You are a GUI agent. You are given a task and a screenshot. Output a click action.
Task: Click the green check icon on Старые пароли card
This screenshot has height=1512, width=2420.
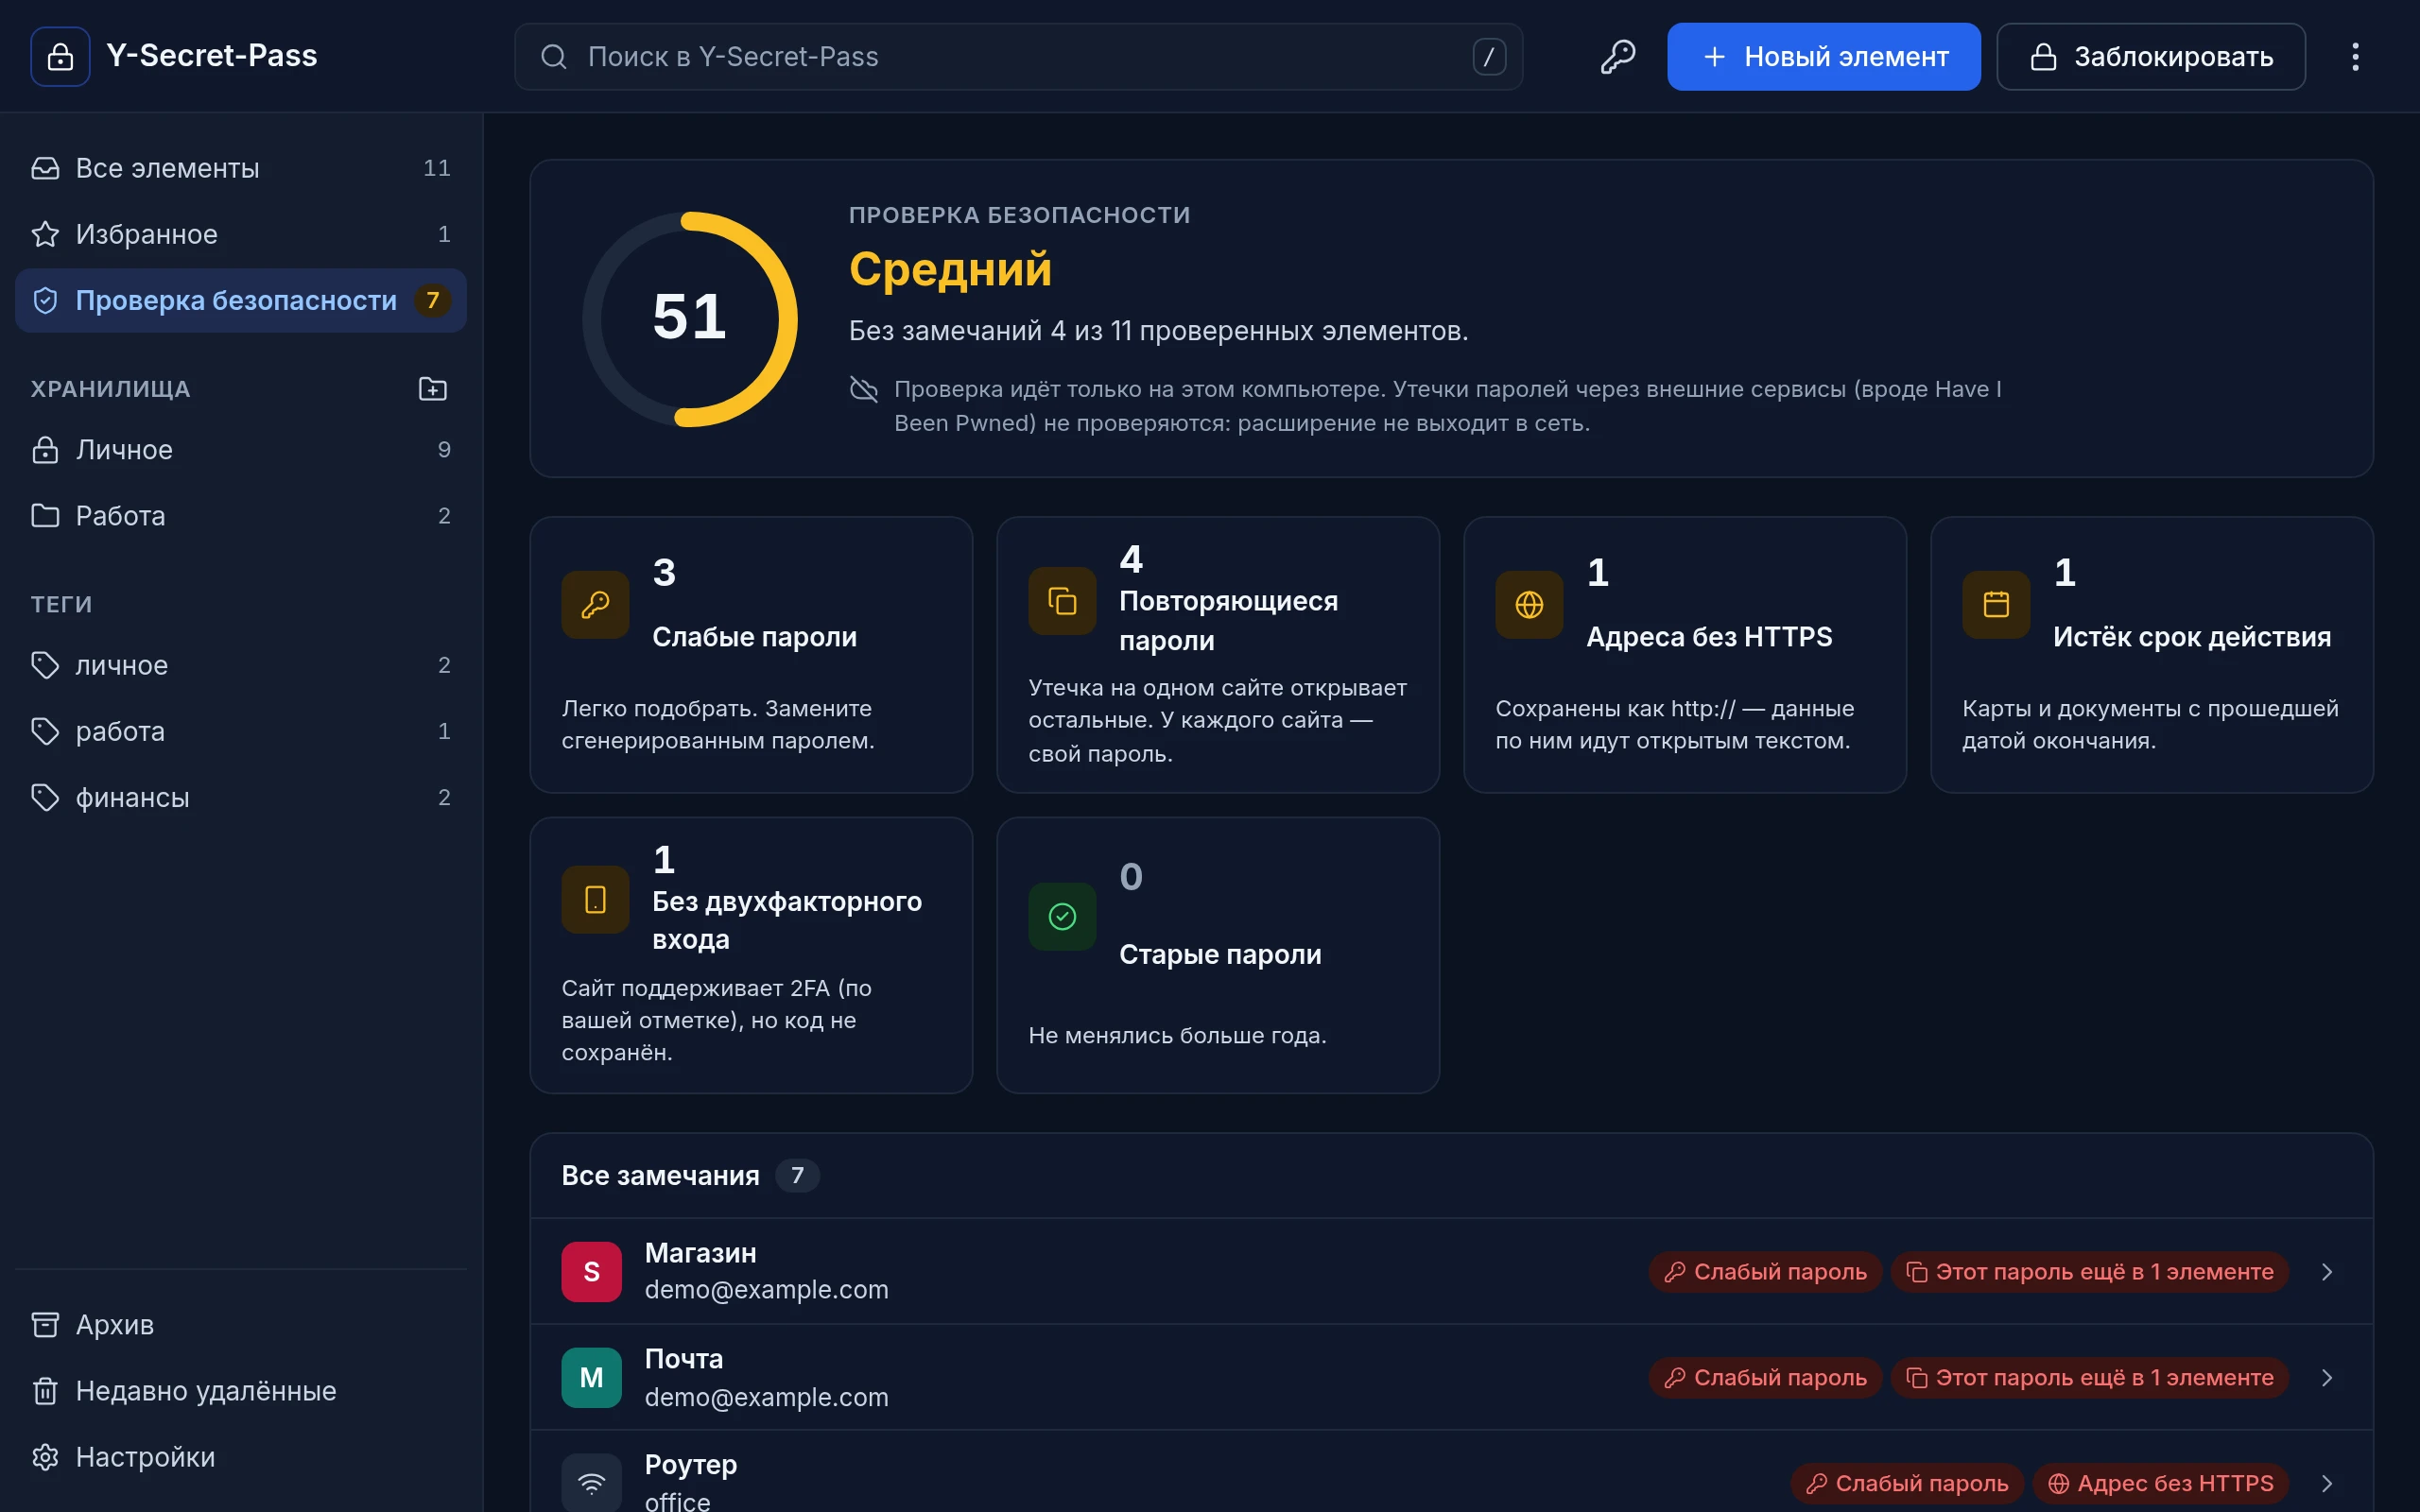pyautogui.click(x=1062, y=916)
